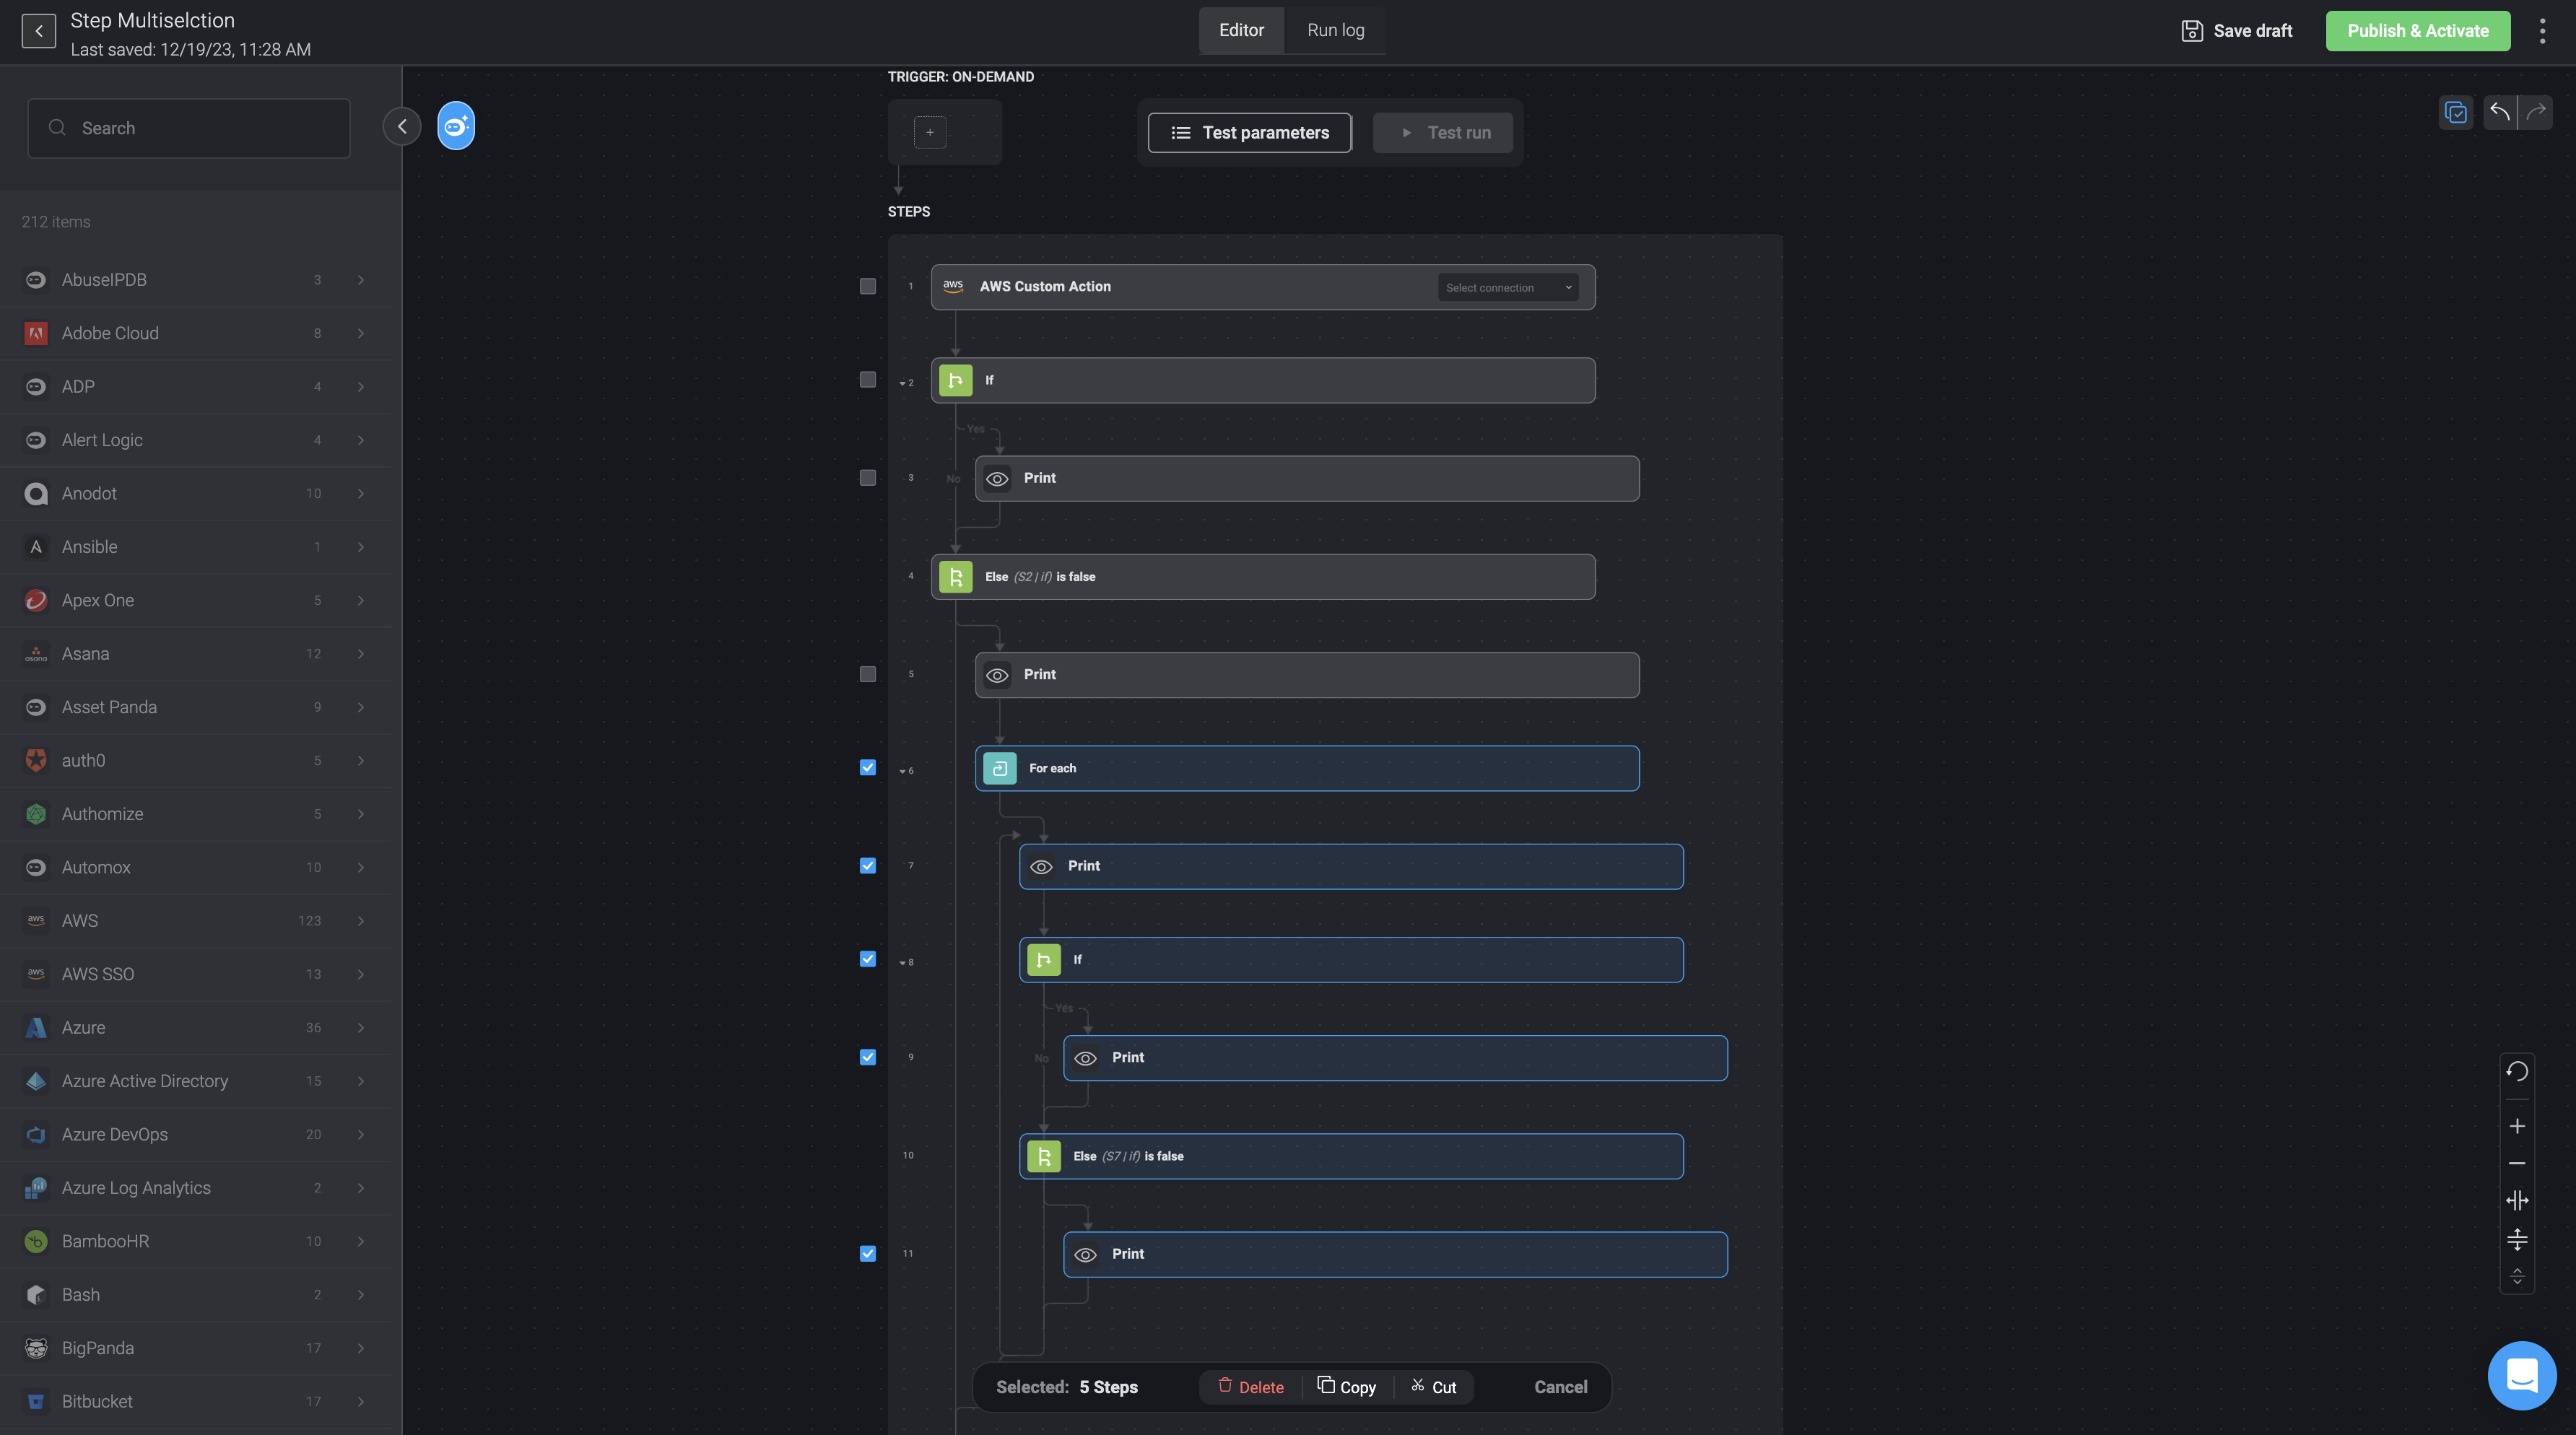Click the eye icon on step 7 Print

[1041, 867]
